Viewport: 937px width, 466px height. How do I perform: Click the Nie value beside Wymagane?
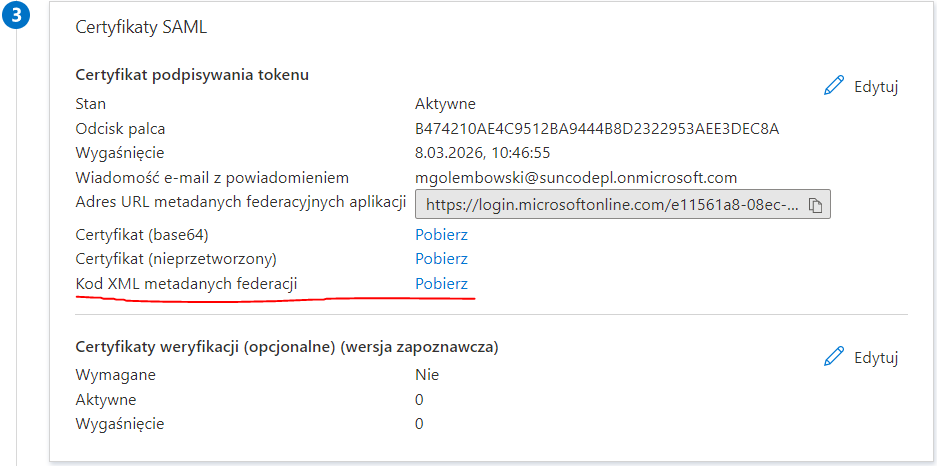coord(427,375)
